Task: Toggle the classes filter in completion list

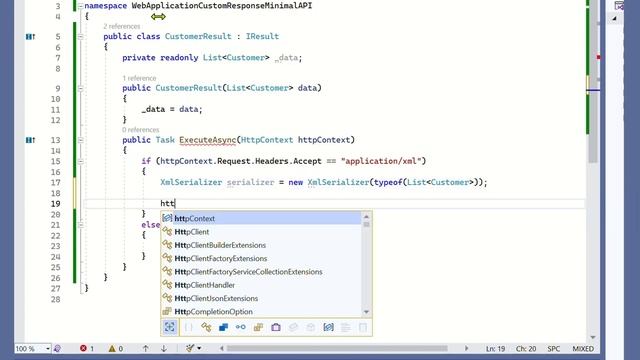Action: 206,327
